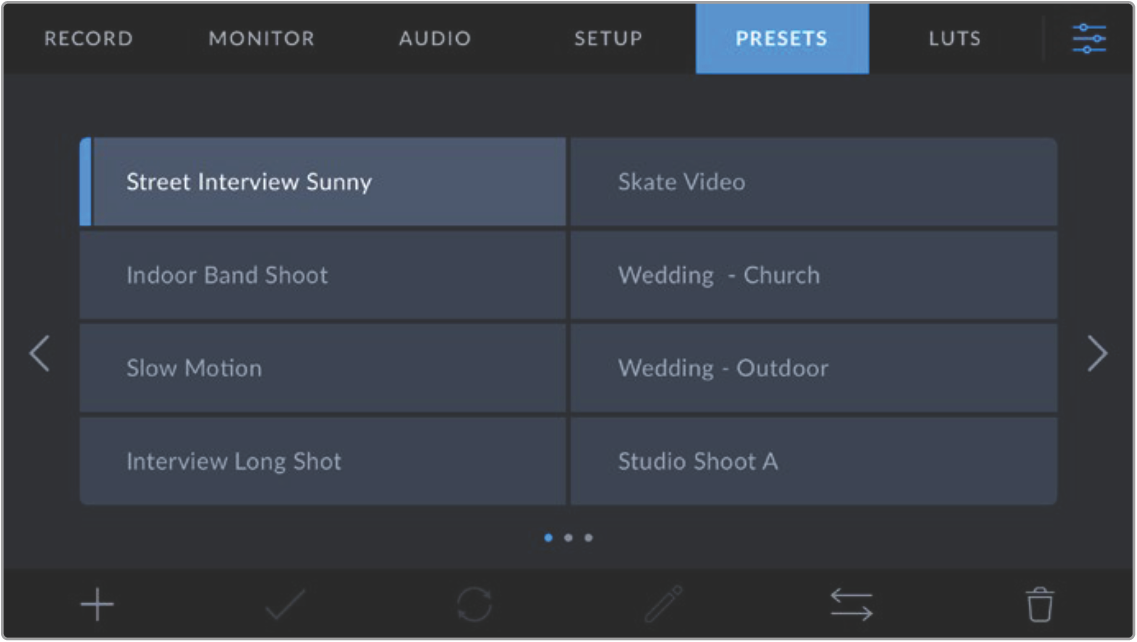This screenshot has height=642, width=1137.
Task: Choose the Indoor Band Shoot preset
Action: click(323, 275)
